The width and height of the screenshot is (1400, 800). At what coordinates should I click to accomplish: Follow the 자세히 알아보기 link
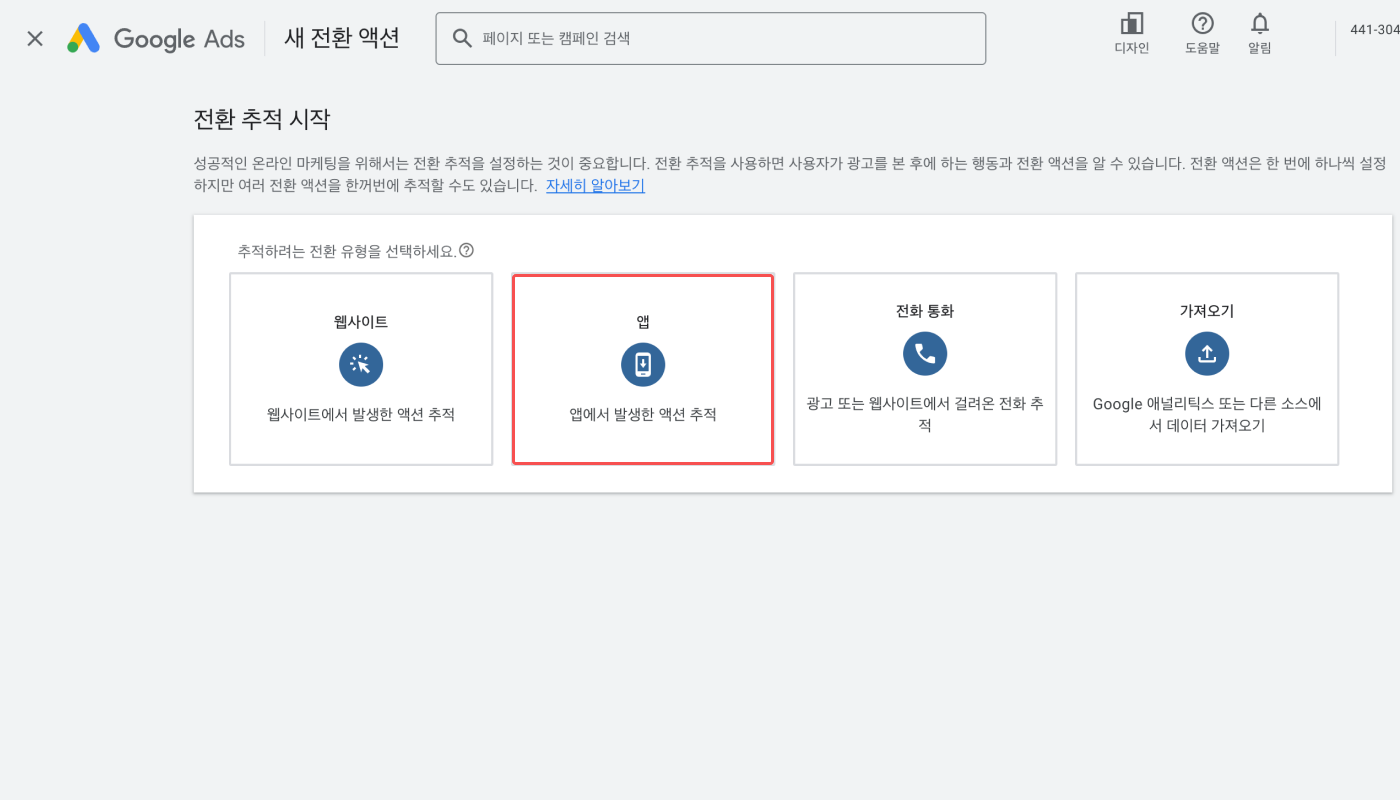[595, 186]
